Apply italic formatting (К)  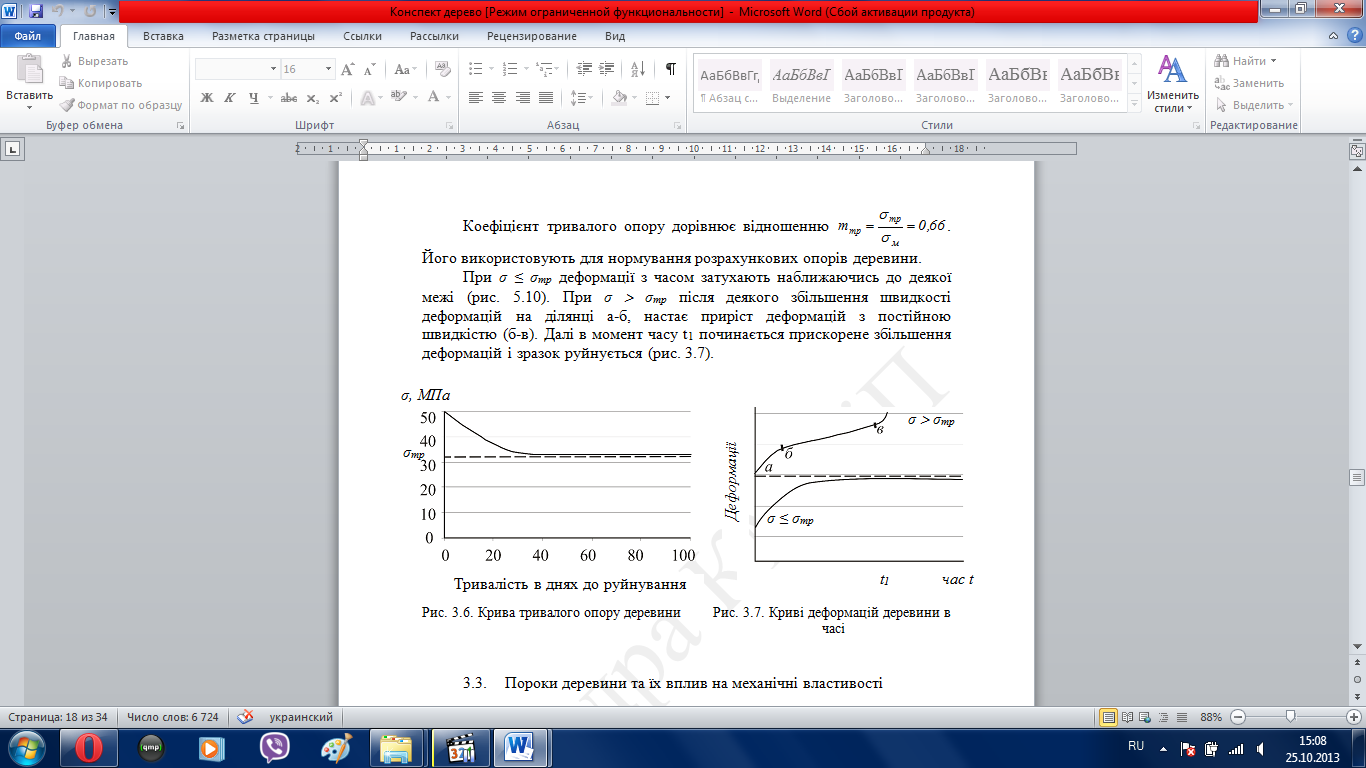click(x=230, y=98)
